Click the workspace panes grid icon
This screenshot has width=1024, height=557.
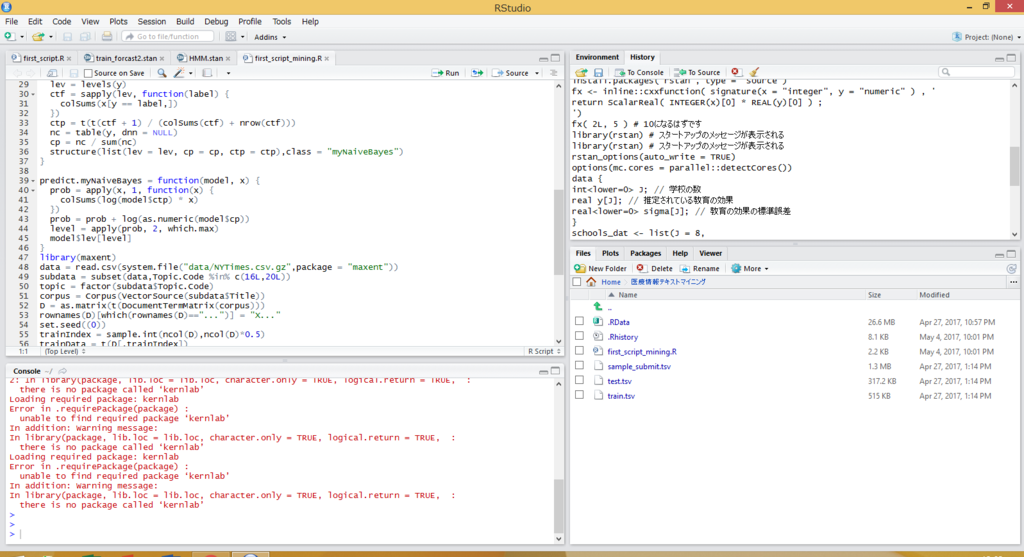(231, 37)
